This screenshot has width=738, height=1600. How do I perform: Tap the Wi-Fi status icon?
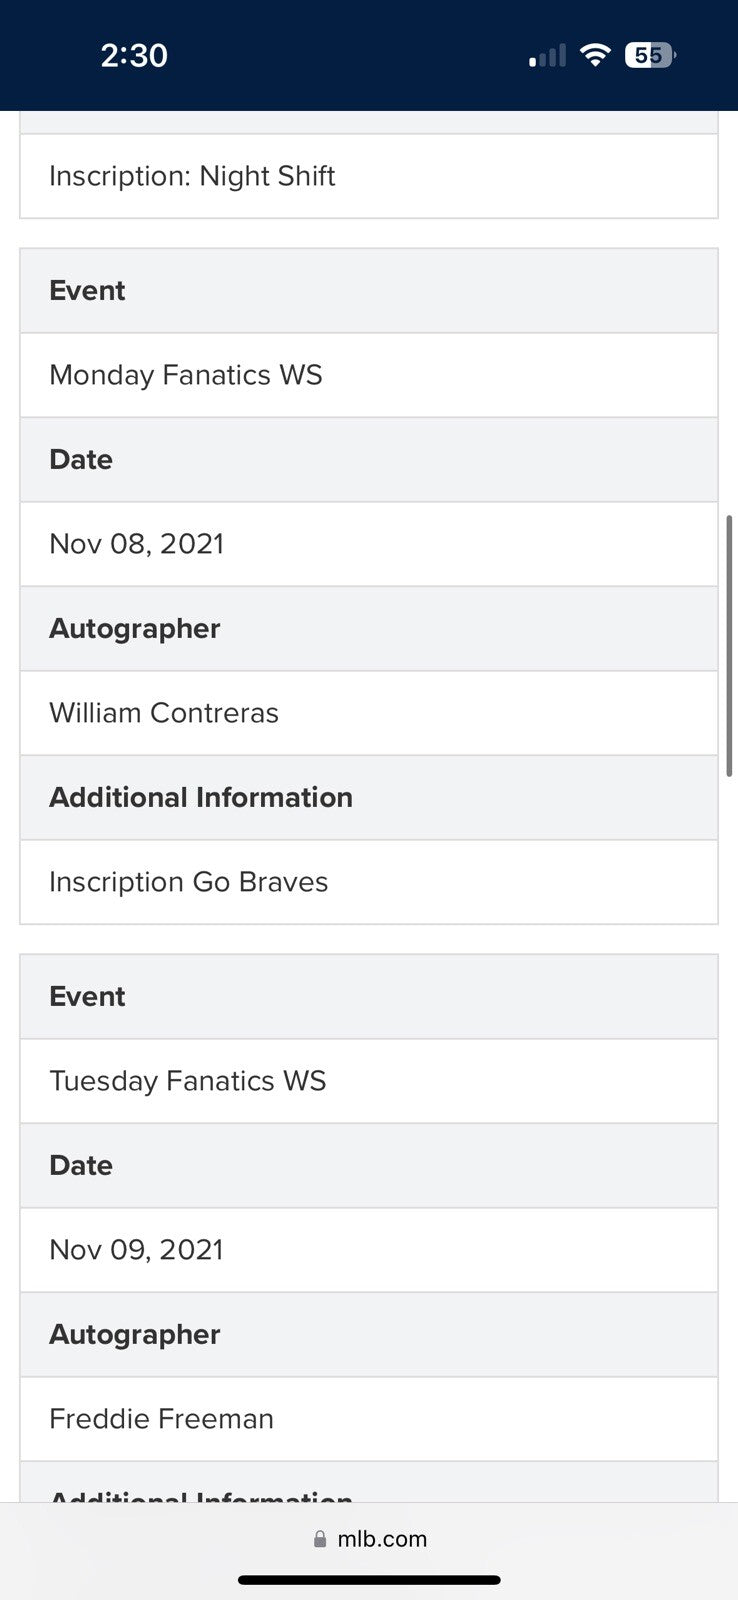[595, 55]
